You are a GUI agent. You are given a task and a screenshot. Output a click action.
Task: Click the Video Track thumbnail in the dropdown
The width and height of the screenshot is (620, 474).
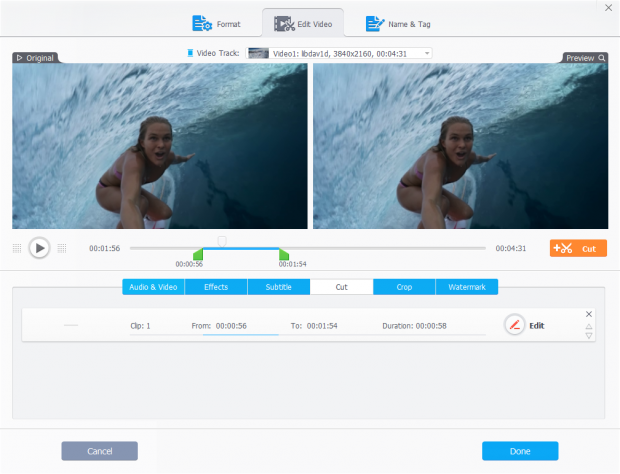click(259, 53)
